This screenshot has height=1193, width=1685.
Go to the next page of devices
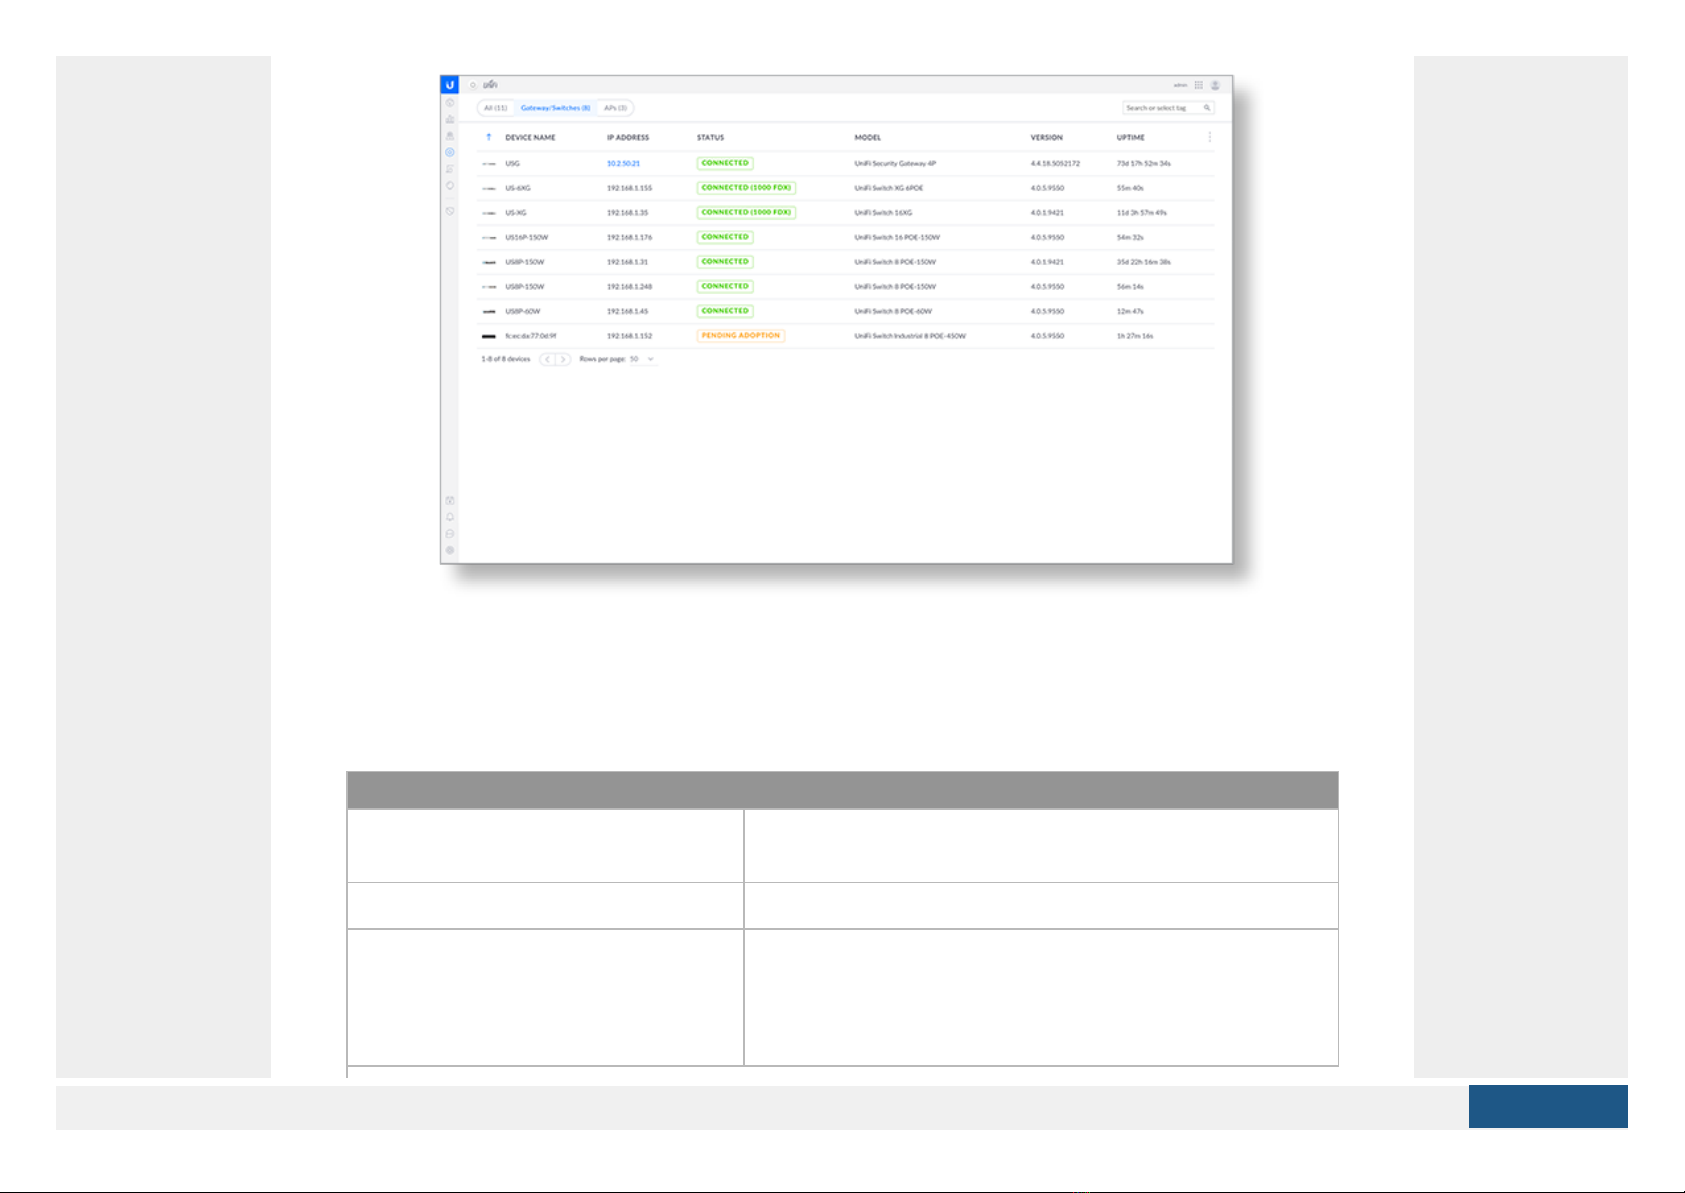tap(563, 359)
